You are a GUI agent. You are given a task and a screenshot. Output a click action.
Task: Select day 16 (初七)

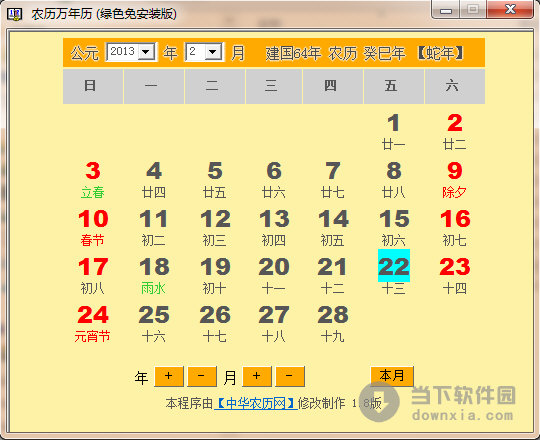455,228
